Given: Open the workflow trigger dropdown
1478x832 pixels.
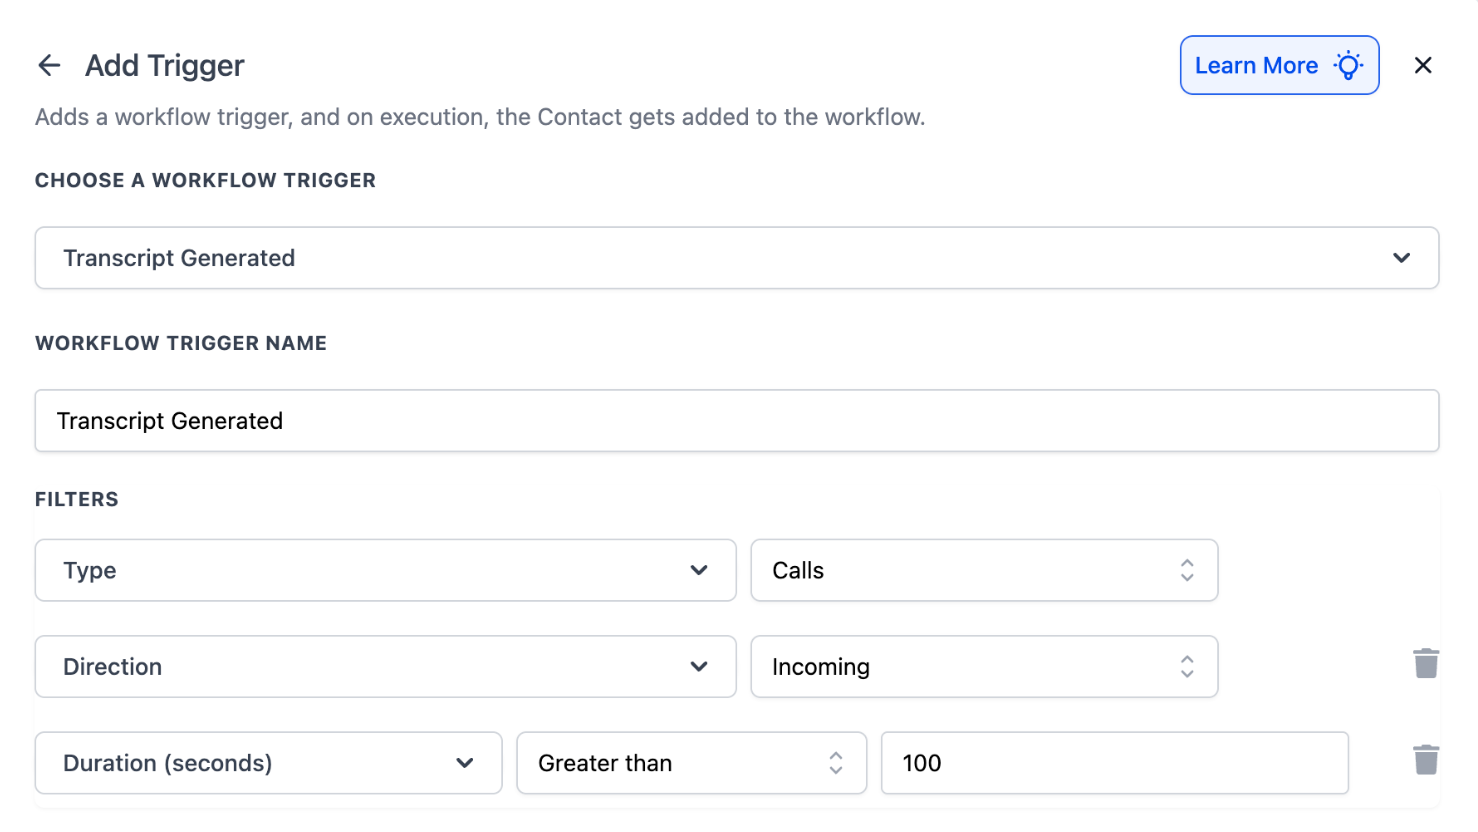Looking at the screenshot, I should 736,258.
